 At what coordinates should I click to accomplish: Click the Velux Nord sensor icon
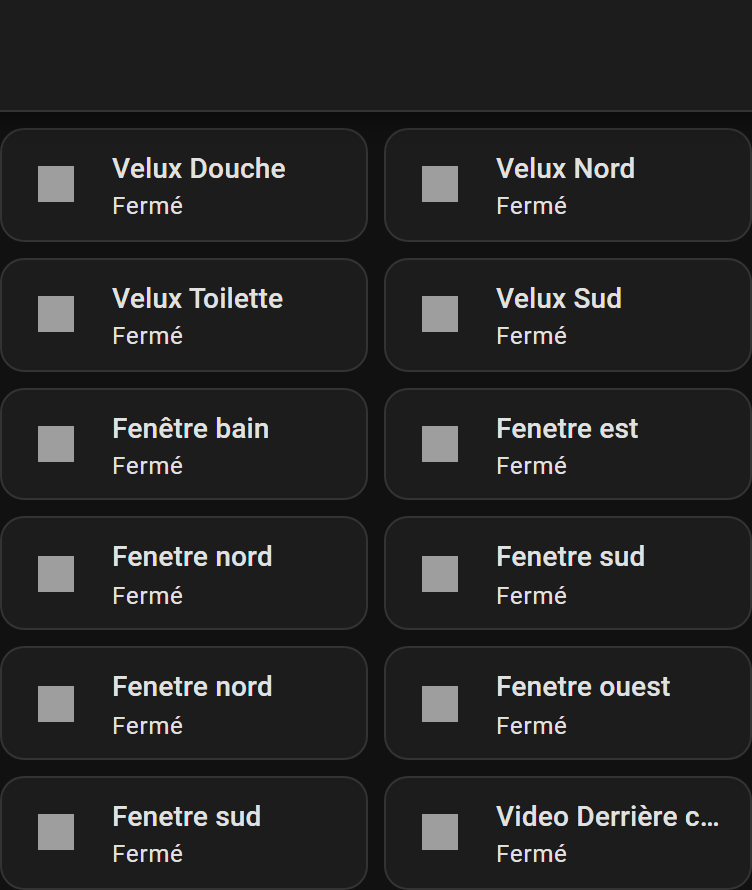pos(439,184)
